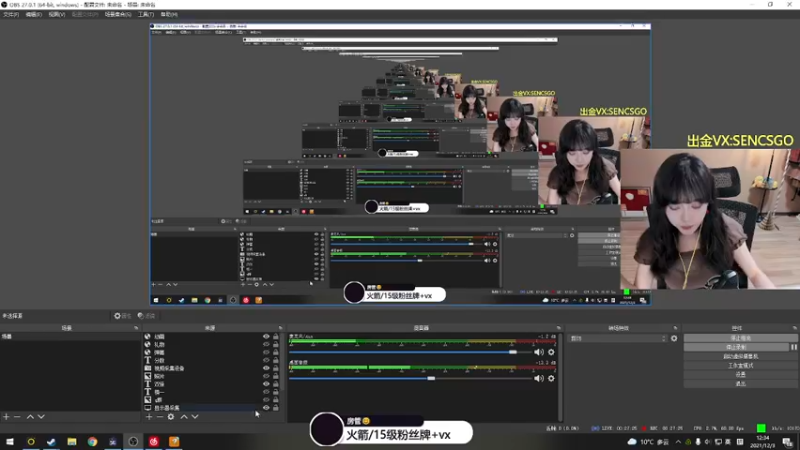
Task: Move selected source up in the list
Action: [184, 417]
